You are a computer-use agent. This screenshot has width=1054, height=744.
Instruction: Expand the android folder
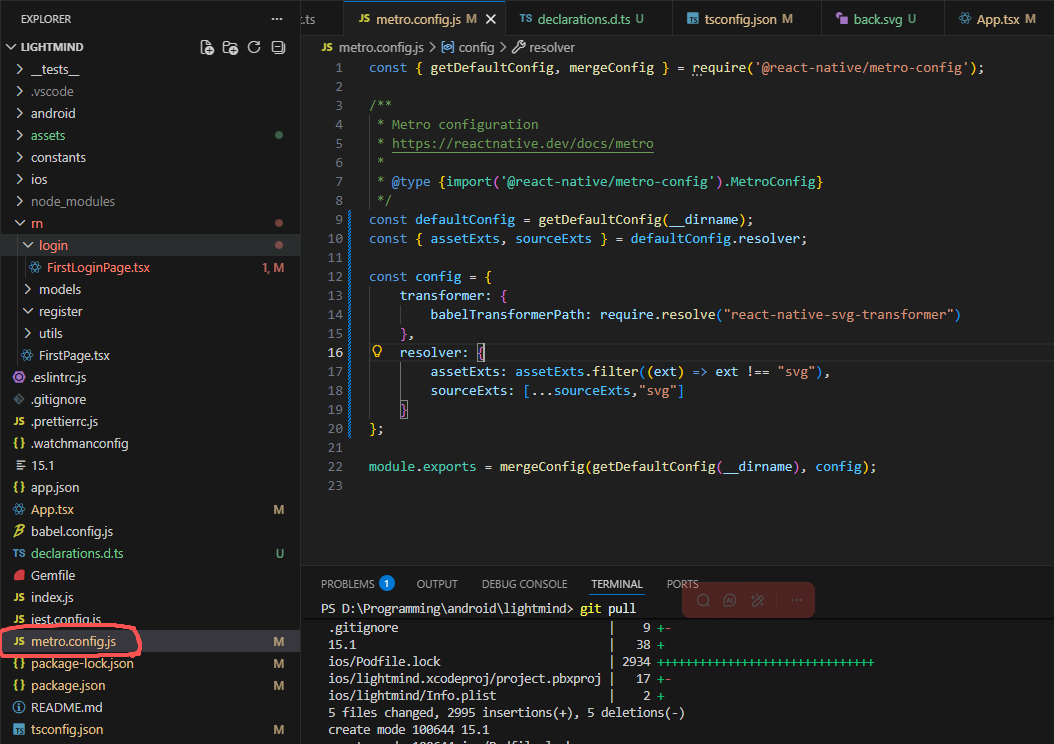(x=52, y=113)
